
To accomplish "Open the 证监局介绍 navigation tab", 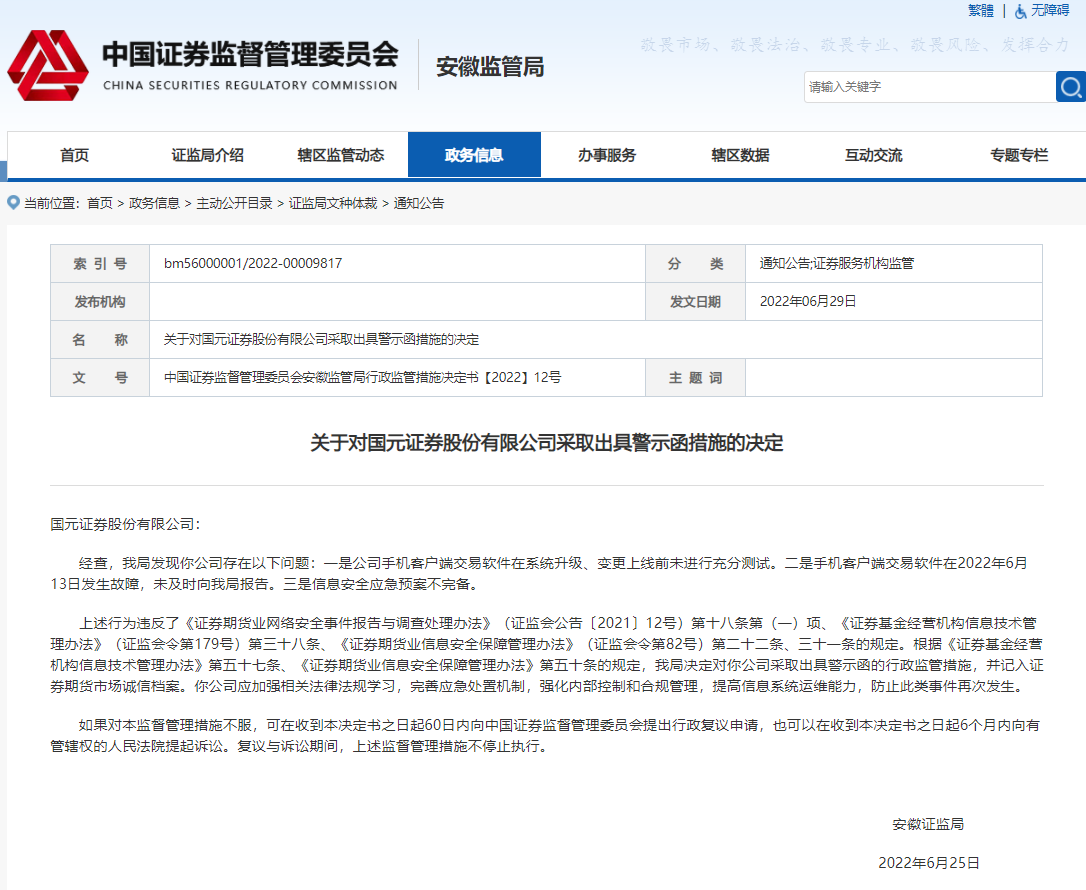I will click(x=207, y=155).
